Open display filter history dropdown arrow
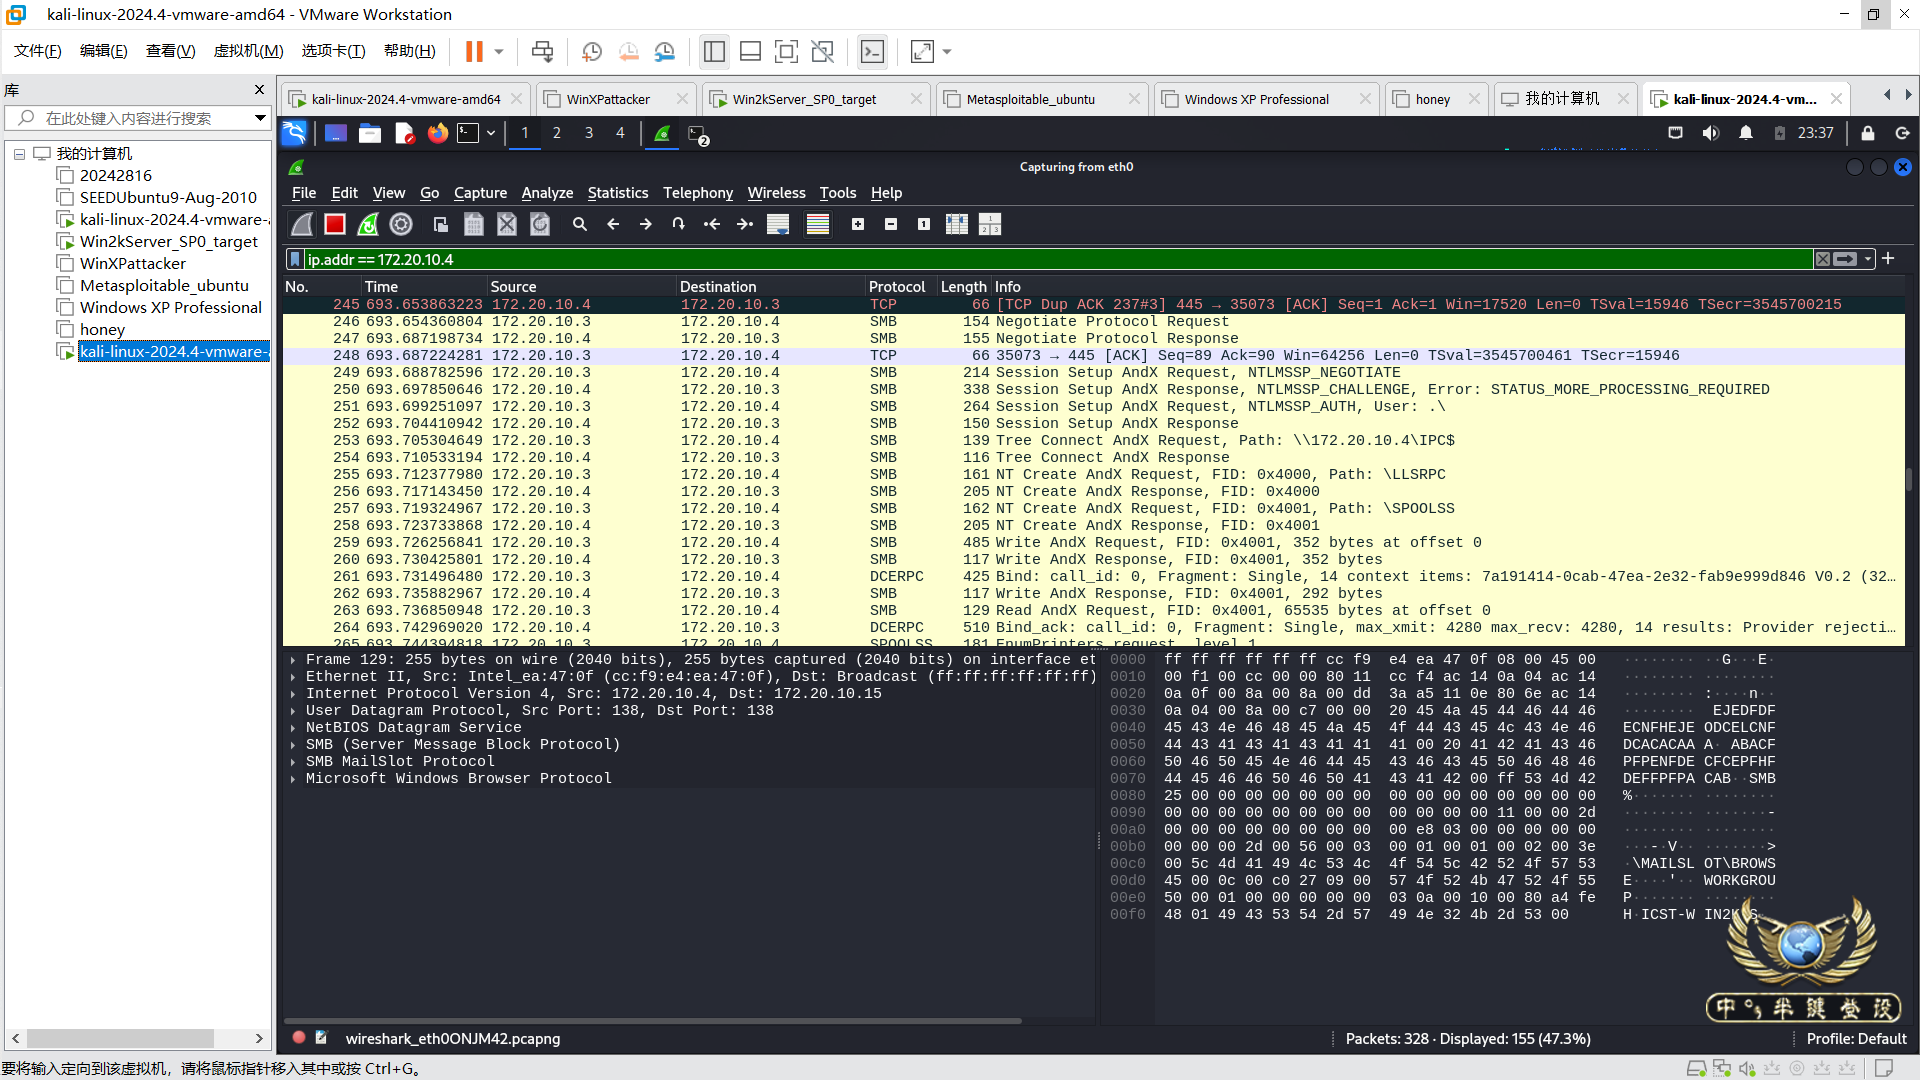The image size is (1920, 1080). coord(1868,260)
